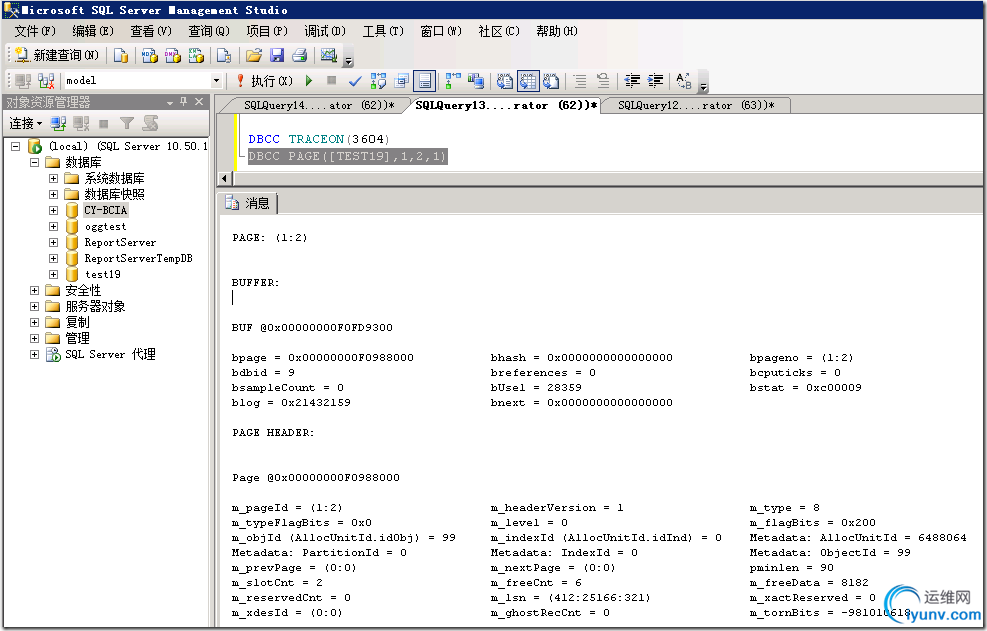The height and width of the screenshot is (631, 987).
Task: Select the test19 database
Action: 103,275
